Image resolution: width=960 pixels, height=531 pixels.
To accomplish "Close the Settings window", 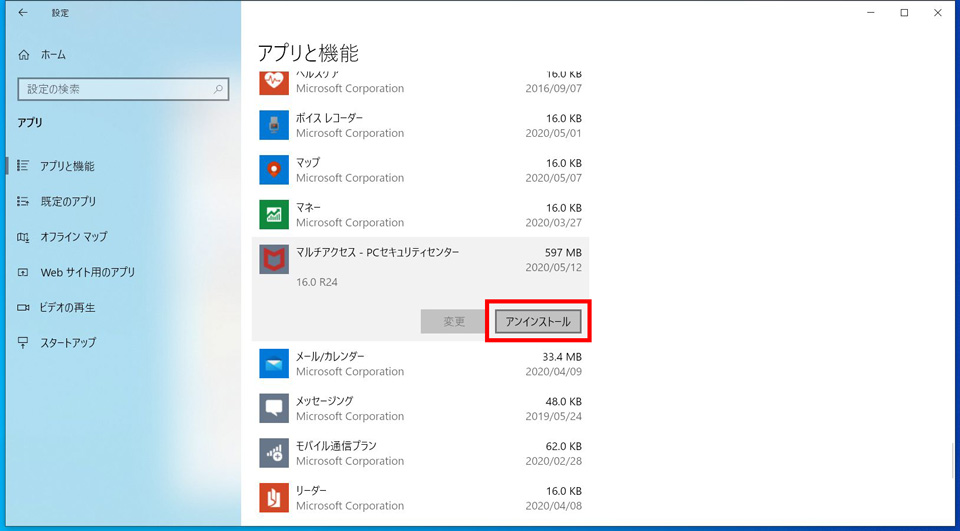I will point(937,13).
